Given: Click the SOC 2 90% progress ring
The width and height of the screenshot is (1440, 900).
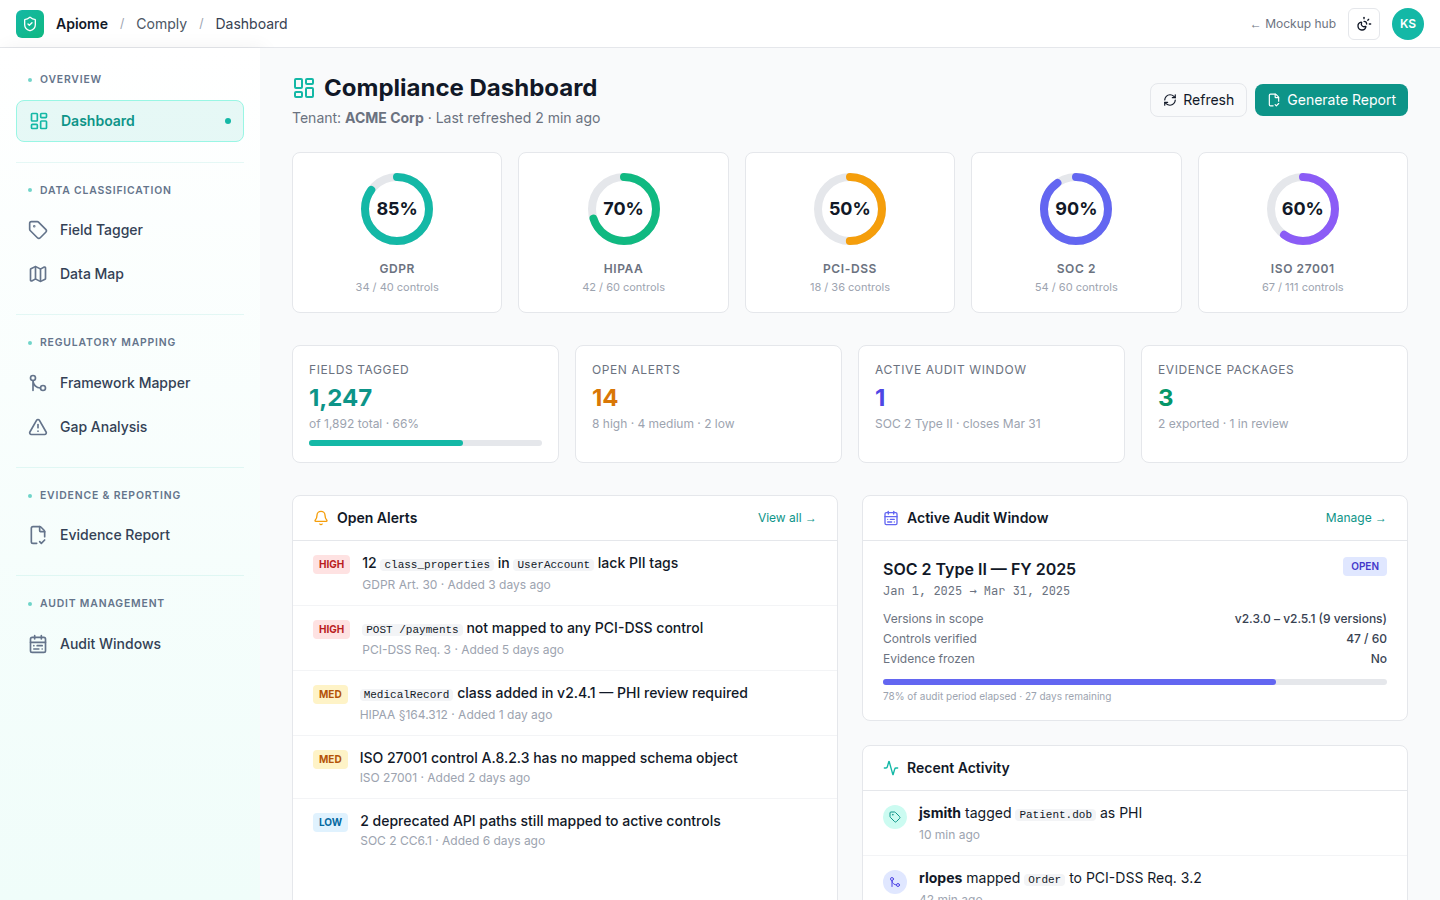Looking at the screenshot, I should point(1076,209).
